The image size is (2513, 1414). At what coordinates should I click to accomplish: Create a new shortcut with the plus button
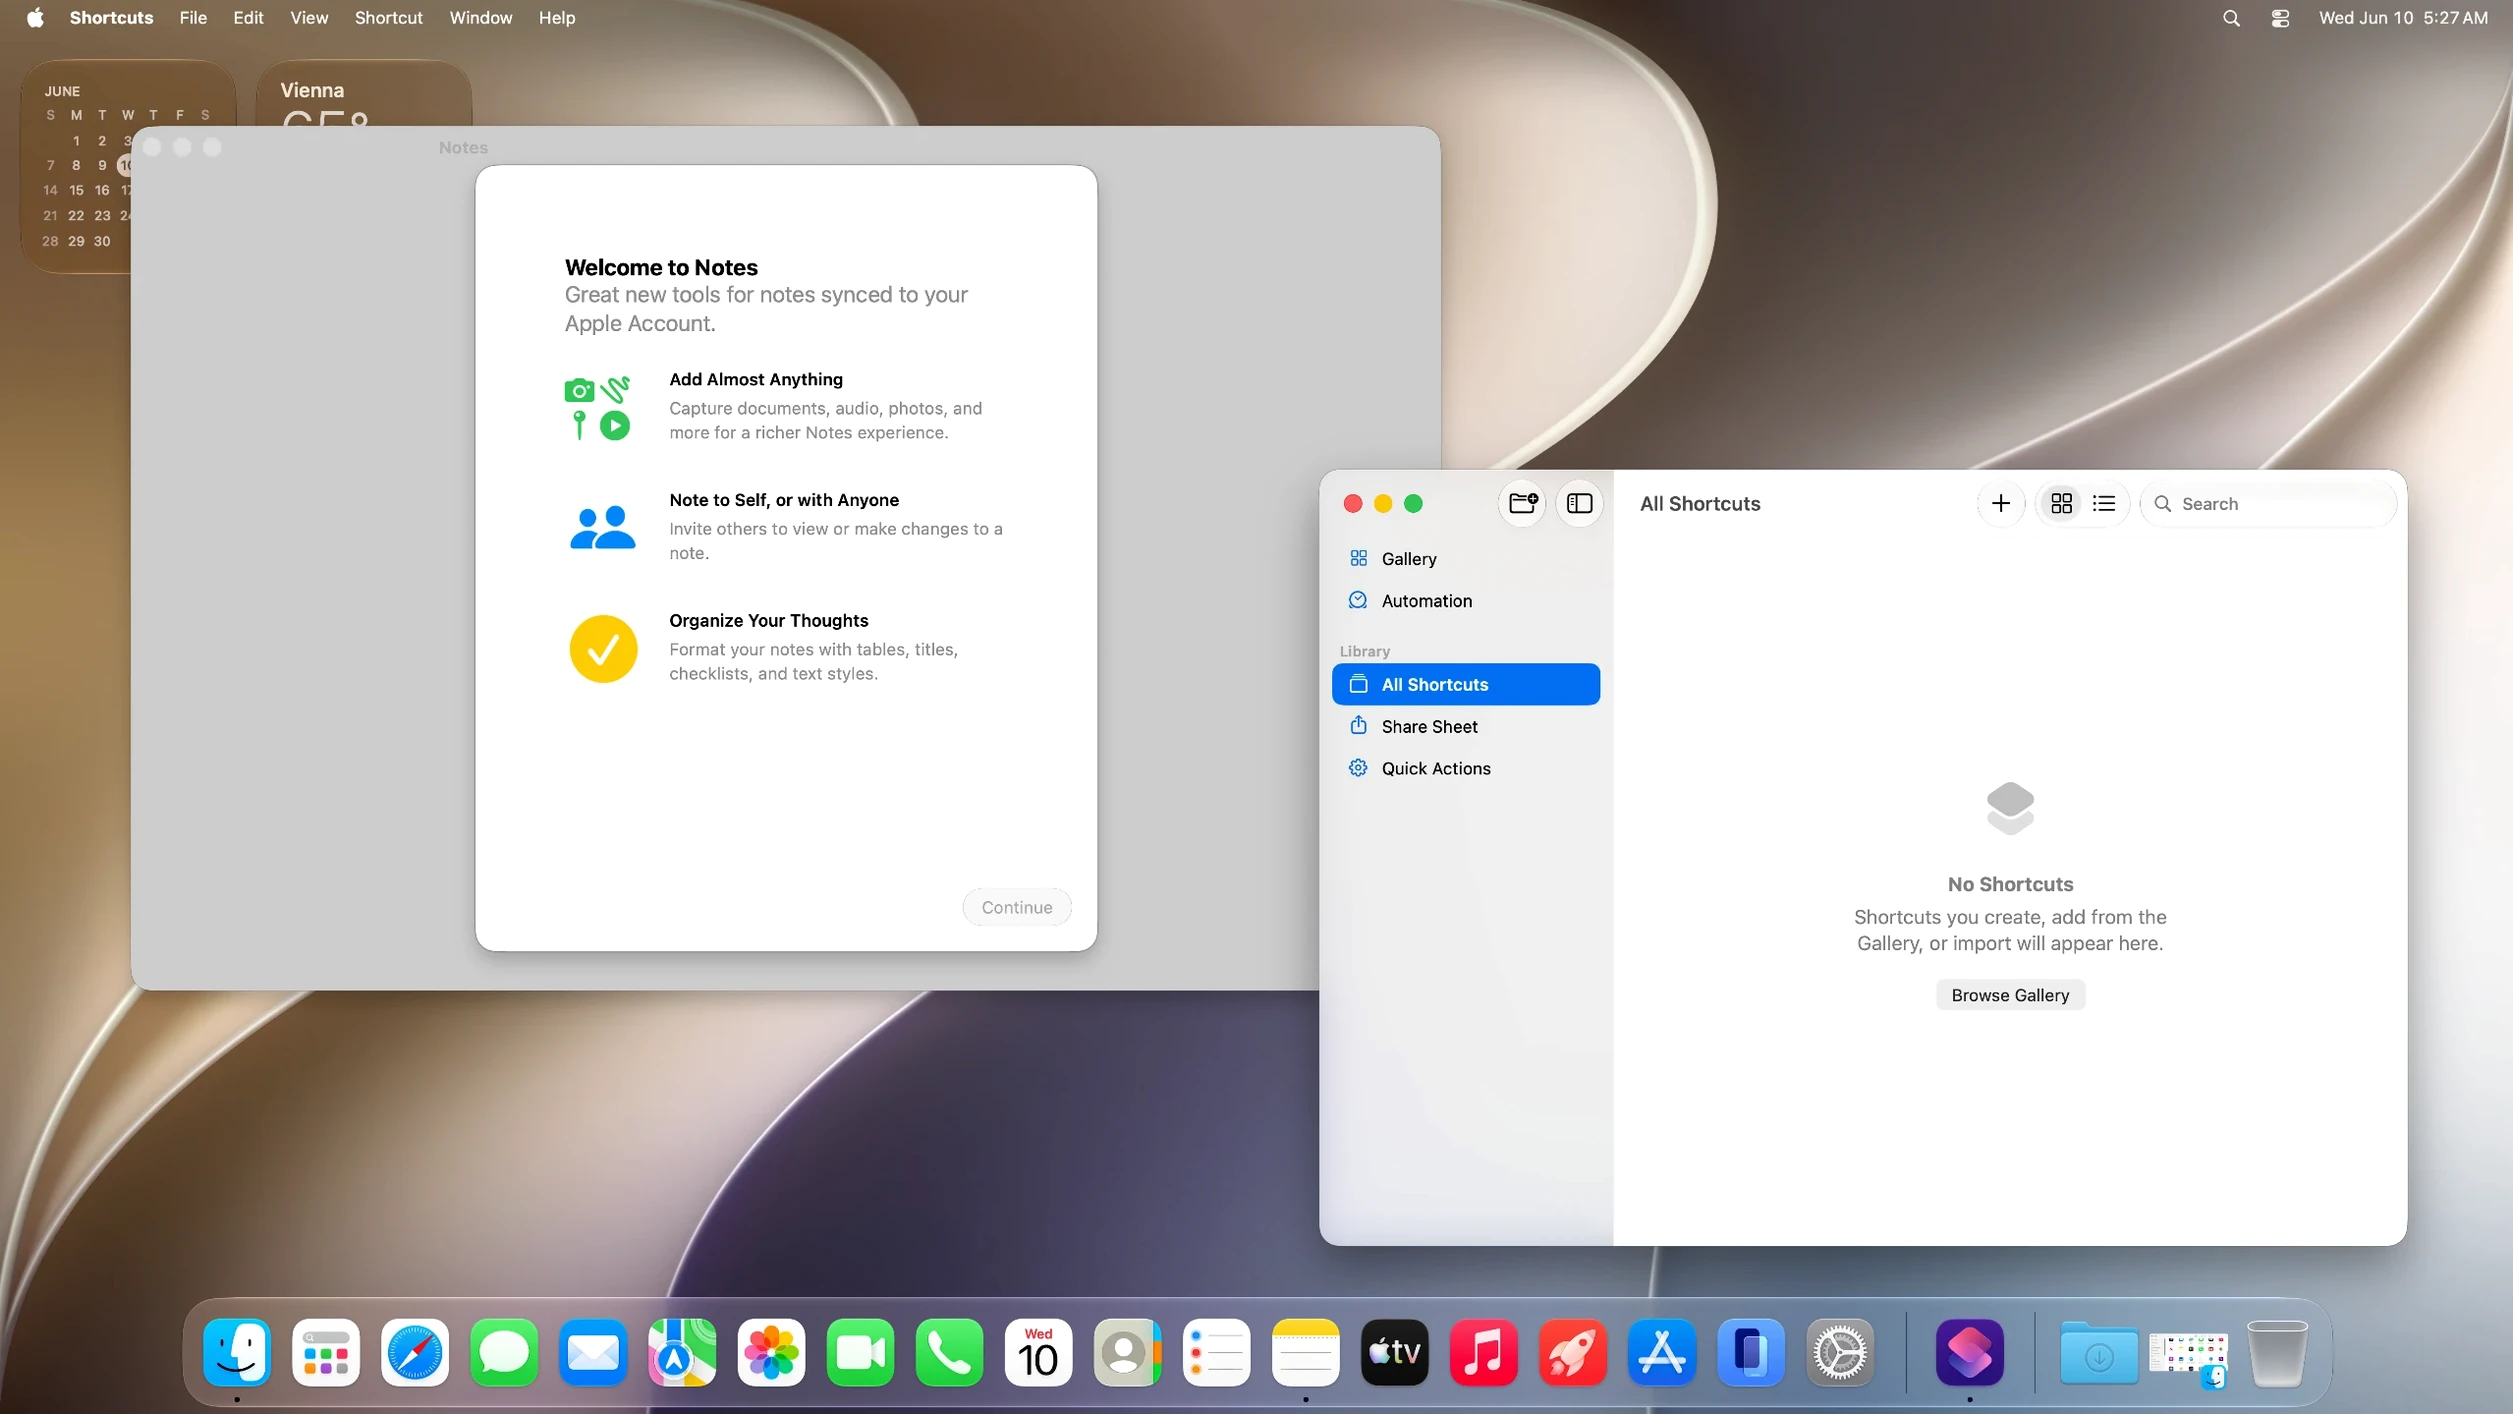click(2000, 503)
